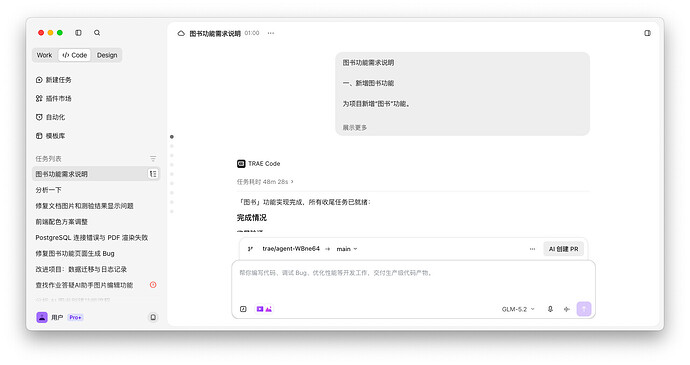Click the TRAE Code agent icon
The height and width of the screenshot is (365, 690).
[241, 163]
